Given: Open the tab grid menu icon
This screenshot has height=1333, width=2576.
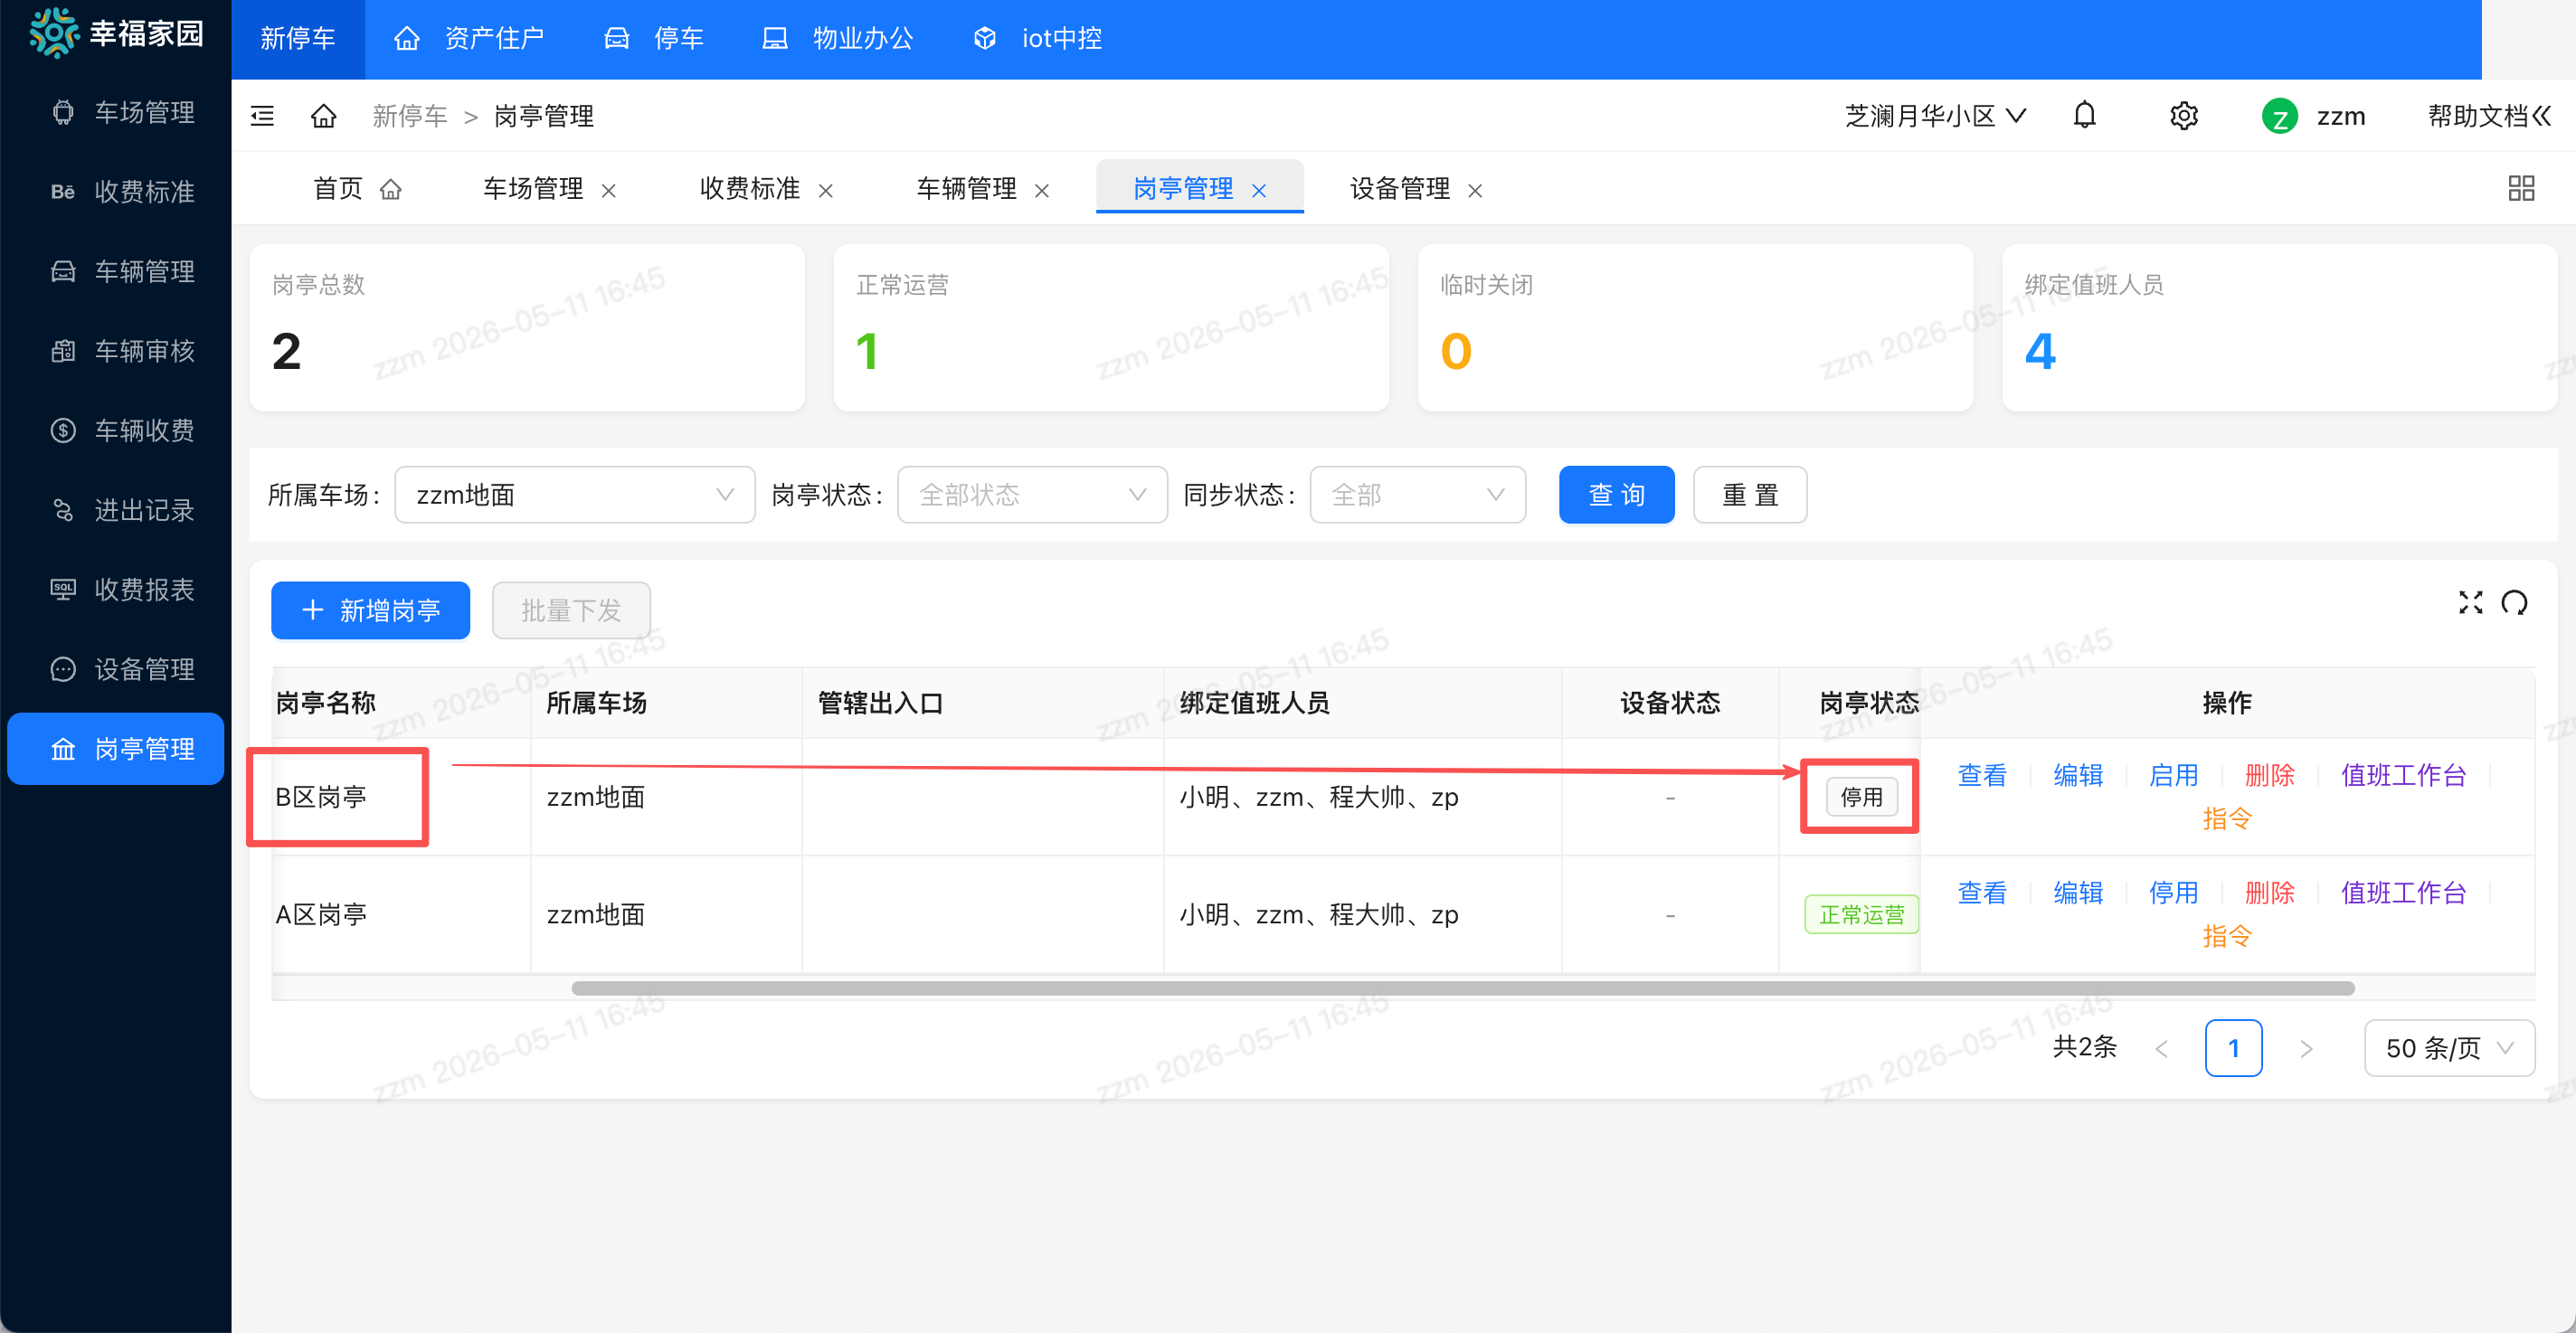Looking at the screenshot, I should pyautogui.click(x=2521, y=188).
